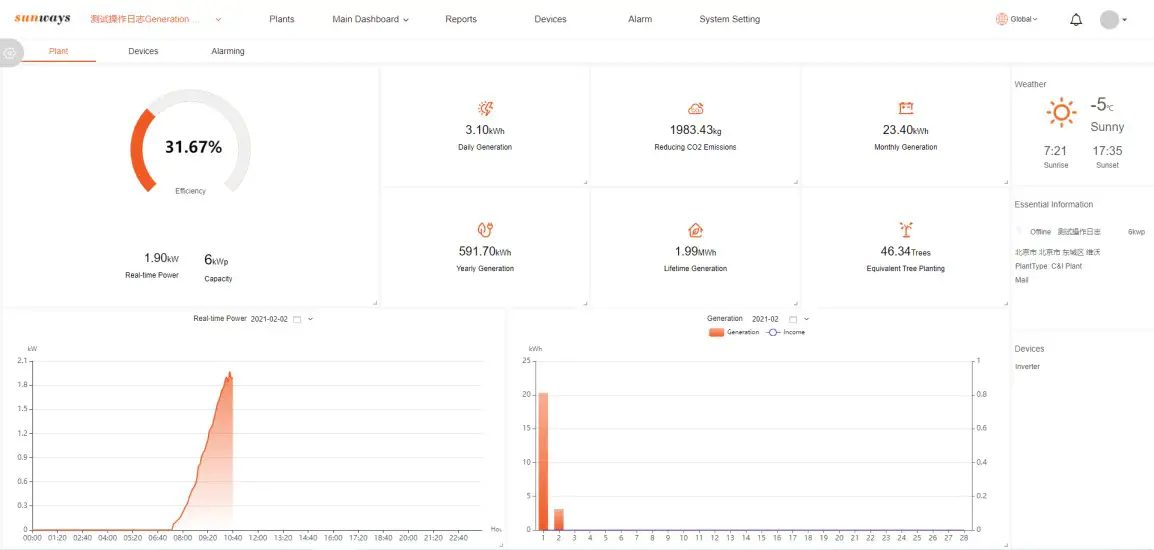Viewport: 1154px width, 550px height.
Task: Expand the Real-time Power chart dropdown arrow
Action: (x=310, y=320)
